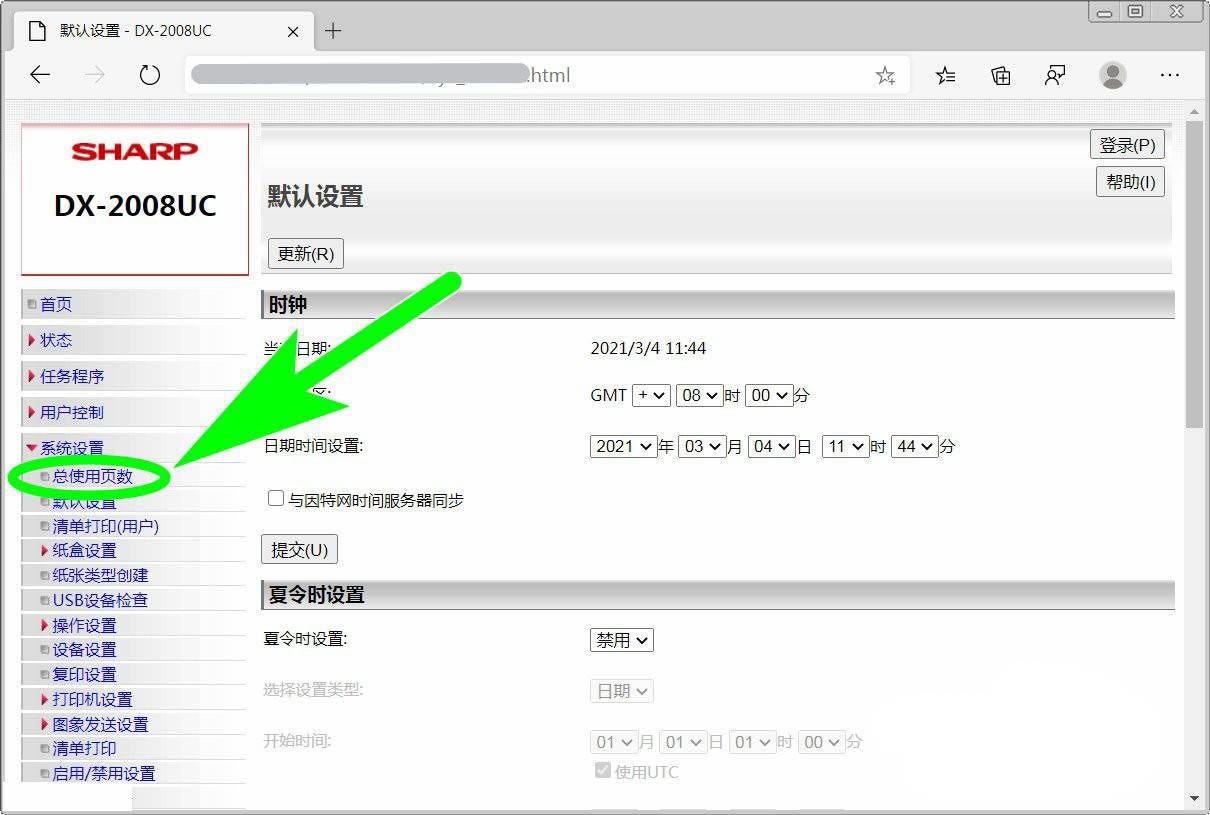
Task: Add this page to favorites star
Action: (x=885, y=76)
